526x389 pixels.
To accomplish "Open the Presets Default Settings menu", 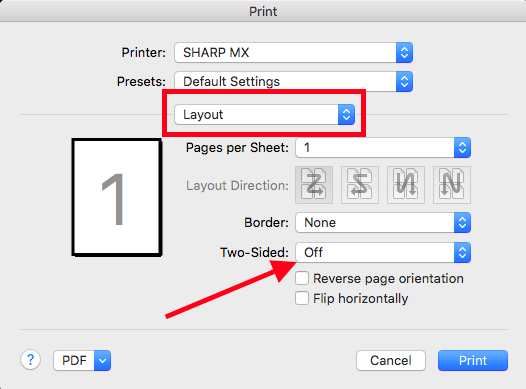I will [294, 81].
